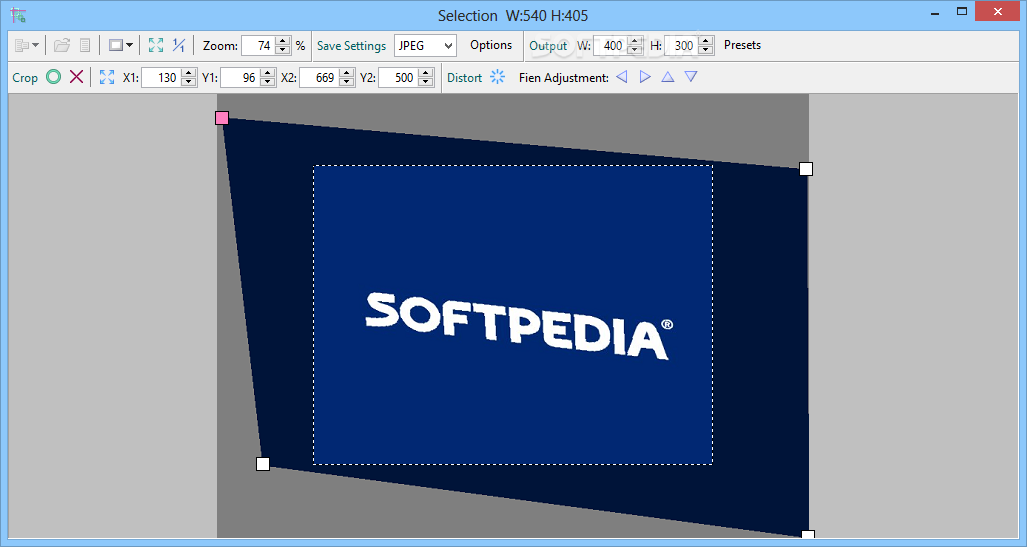Screen dimensions: 1027x547
Task: Click the pink top-left distort handle
Action: [x=222, y=118]
